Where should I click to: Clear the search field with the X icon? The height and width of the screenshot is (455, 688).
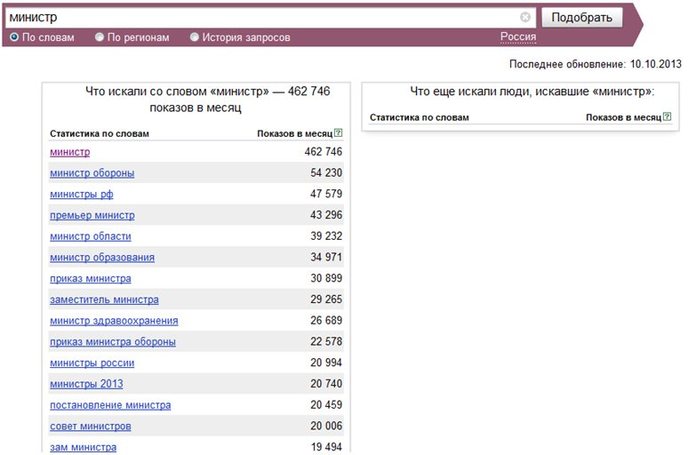(525, 17)
